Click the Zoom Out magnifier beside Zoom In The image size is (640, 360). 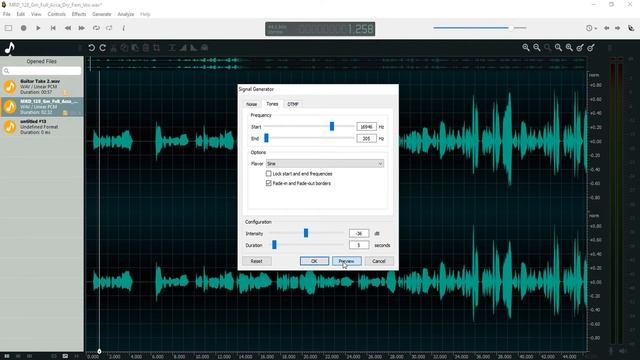point(537,48)
